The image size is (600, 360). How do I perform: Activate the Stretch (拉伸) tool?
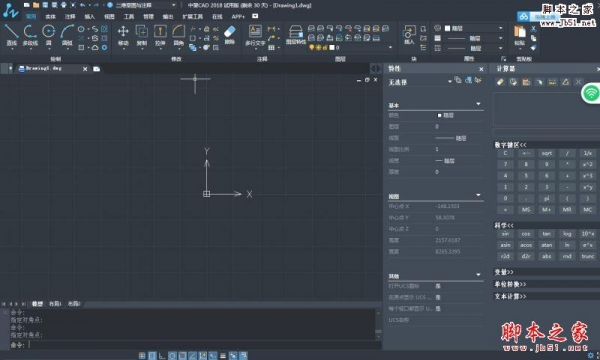pos(160,34)
